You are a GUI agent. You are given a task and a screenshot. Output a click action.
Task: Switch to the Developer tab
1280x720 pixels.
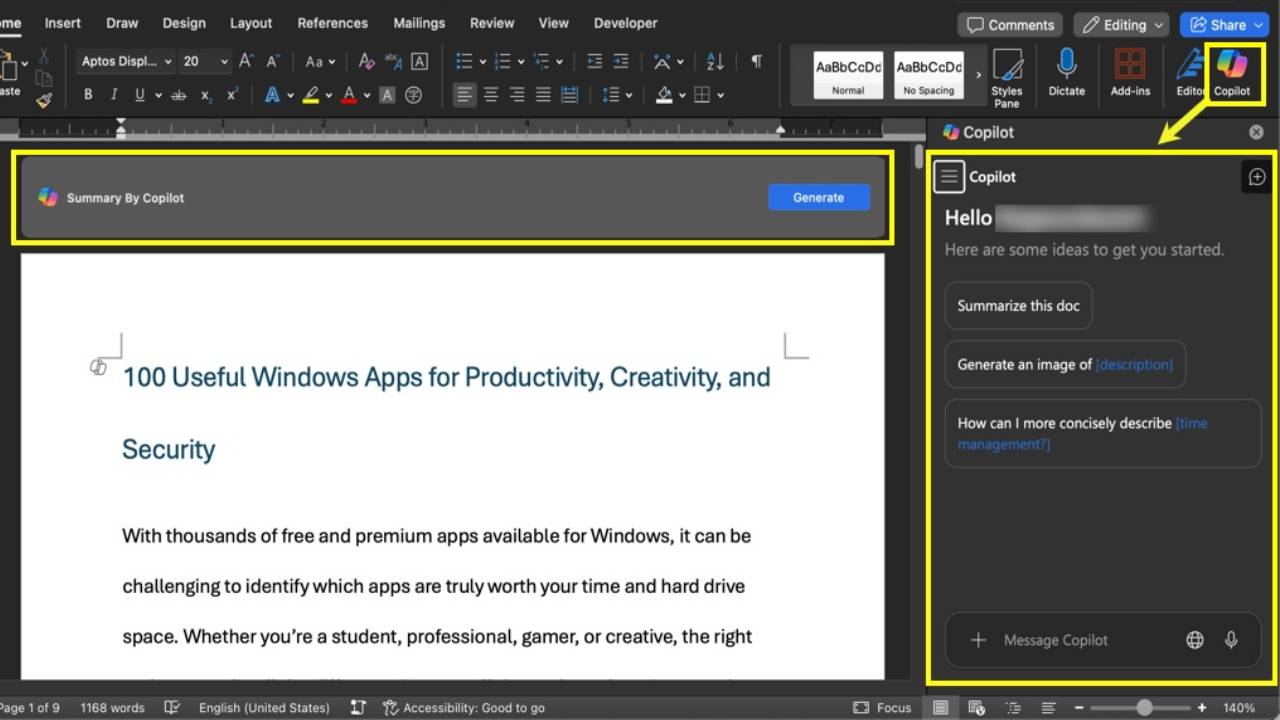pyautogui.click(x=626, y=22)
